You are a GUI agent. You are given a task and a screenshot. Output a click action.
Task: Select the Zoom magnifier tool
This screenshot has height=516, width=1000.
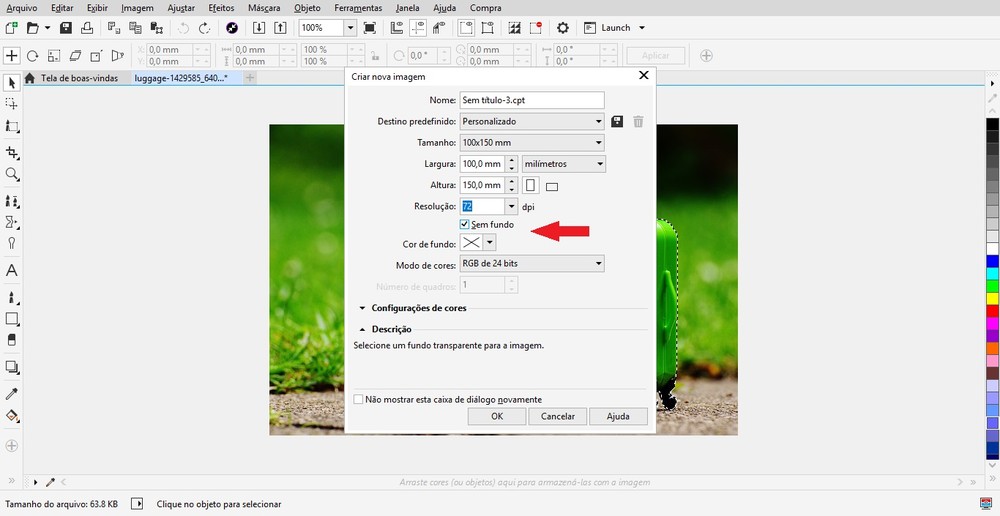11,174
